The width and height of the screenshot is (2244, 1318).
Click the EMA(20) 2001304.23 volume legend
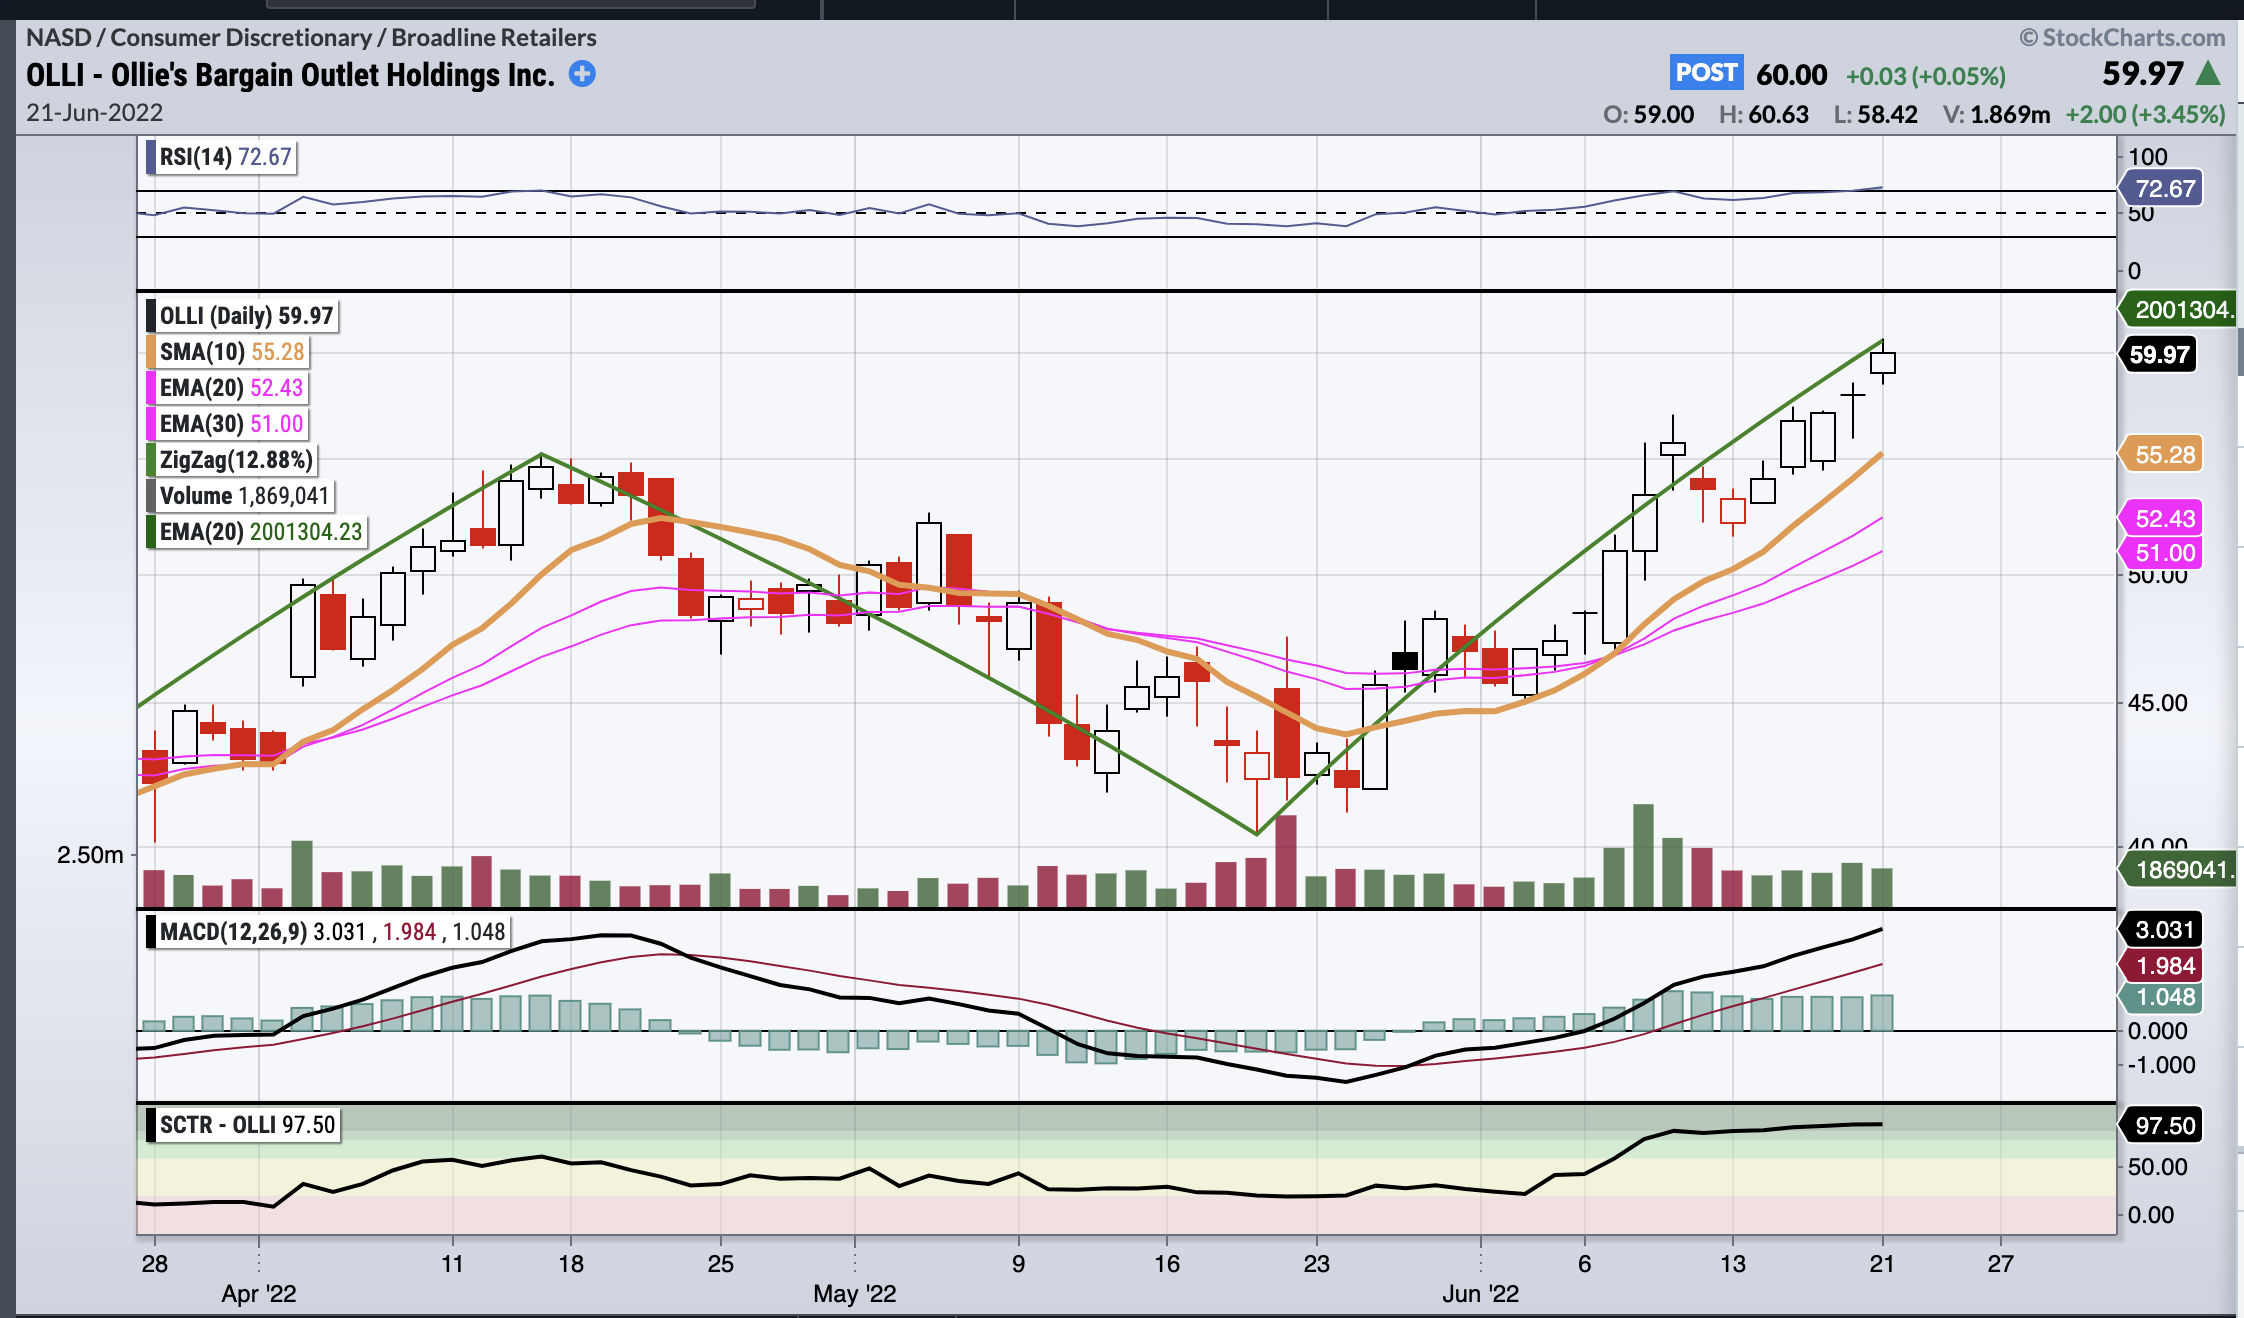(257, 532)
